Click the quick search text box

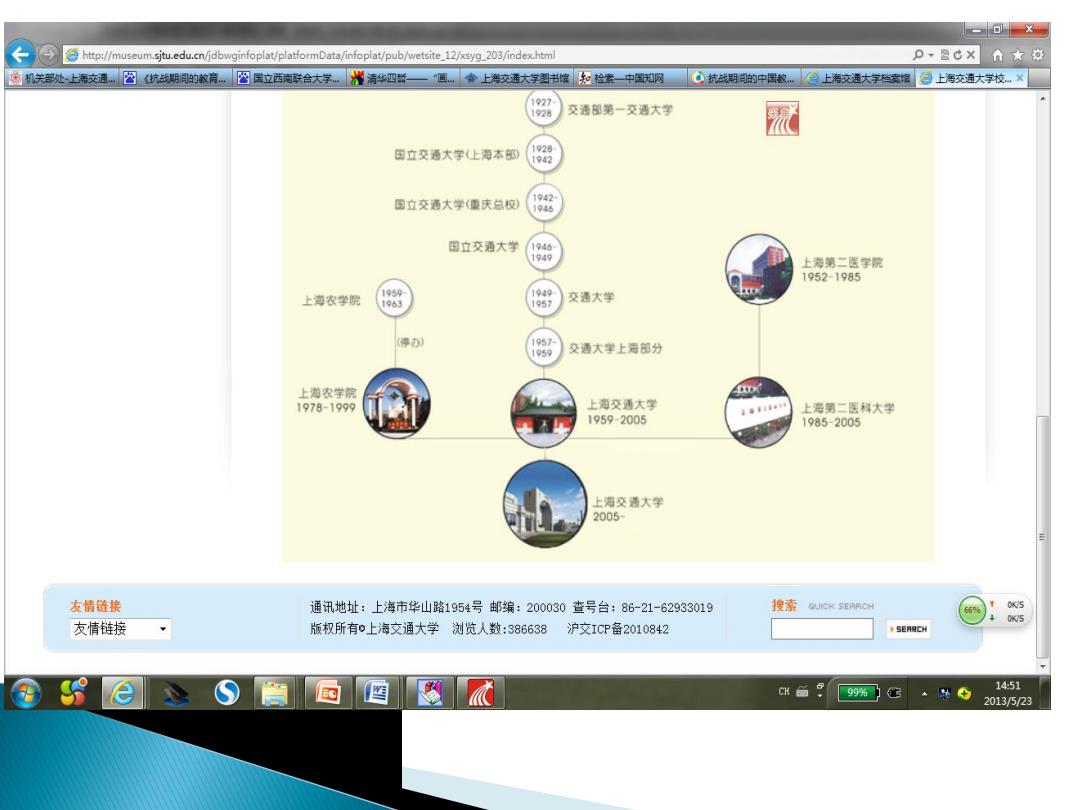(822, 629)
